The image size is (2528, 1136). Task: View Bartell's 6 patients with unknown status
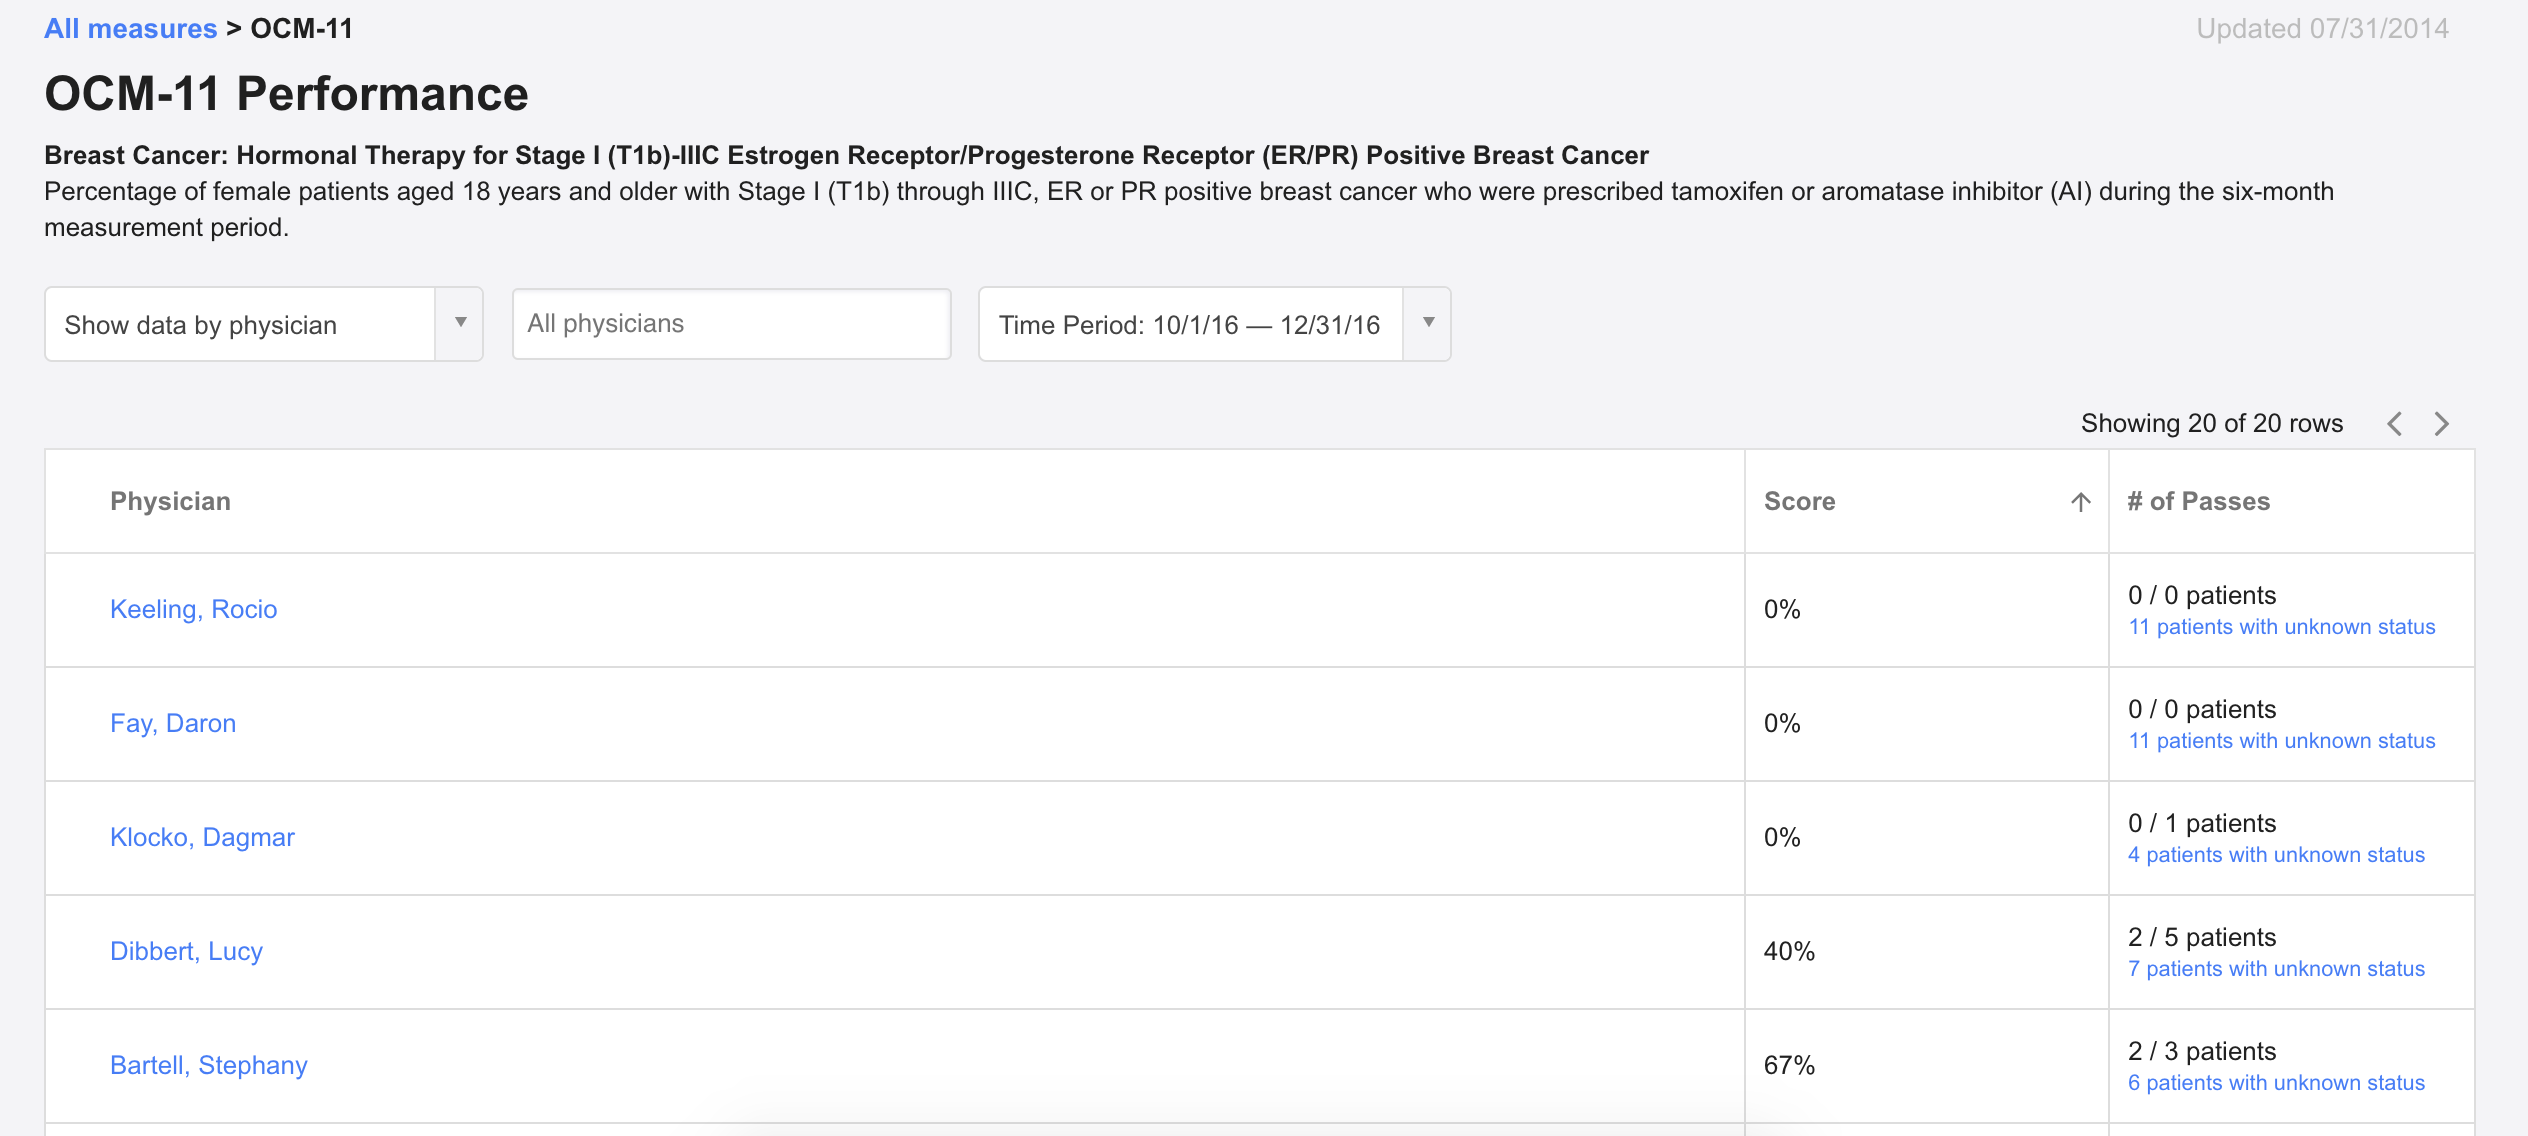(2276, 1083)
